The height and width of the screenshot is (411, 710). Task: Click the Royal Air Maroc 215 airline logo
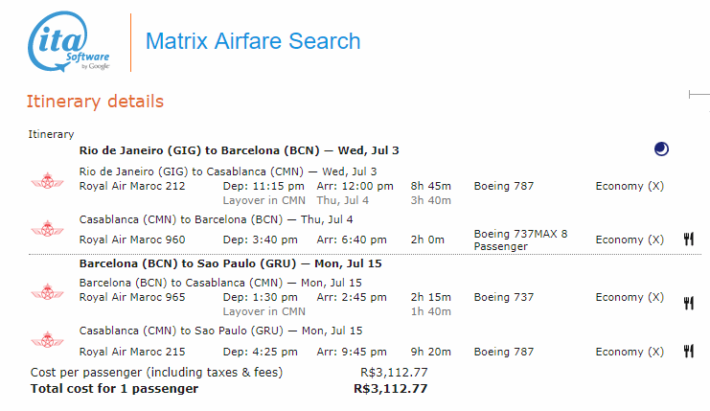(x=48, y=340)
